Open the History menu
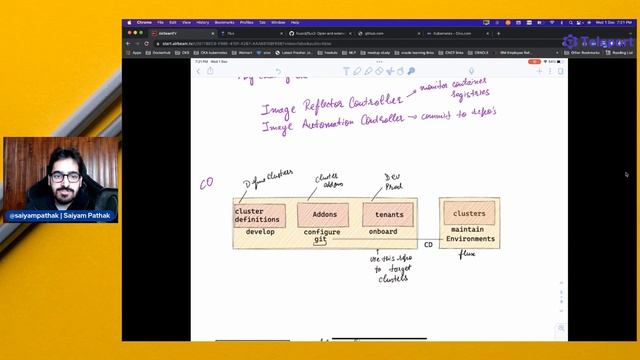 click(202, 23)
